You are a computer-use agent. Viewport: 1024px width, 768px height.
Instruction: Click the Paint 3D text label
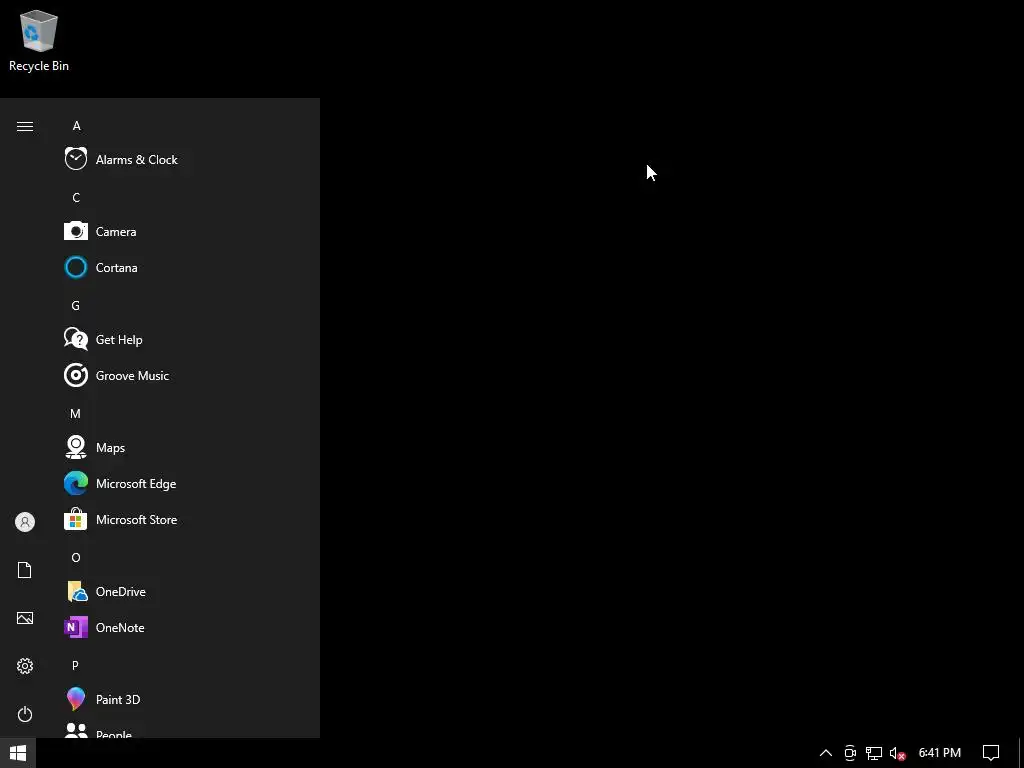coord(118,699)
